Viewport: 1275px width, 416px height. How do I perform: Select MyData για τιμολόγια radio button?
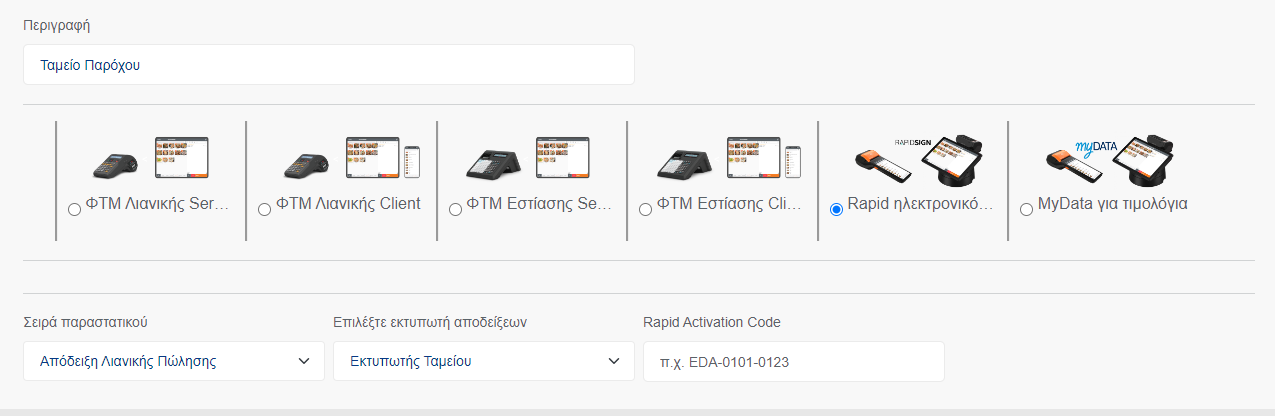pyautogui.click(x=1026, y=210)
